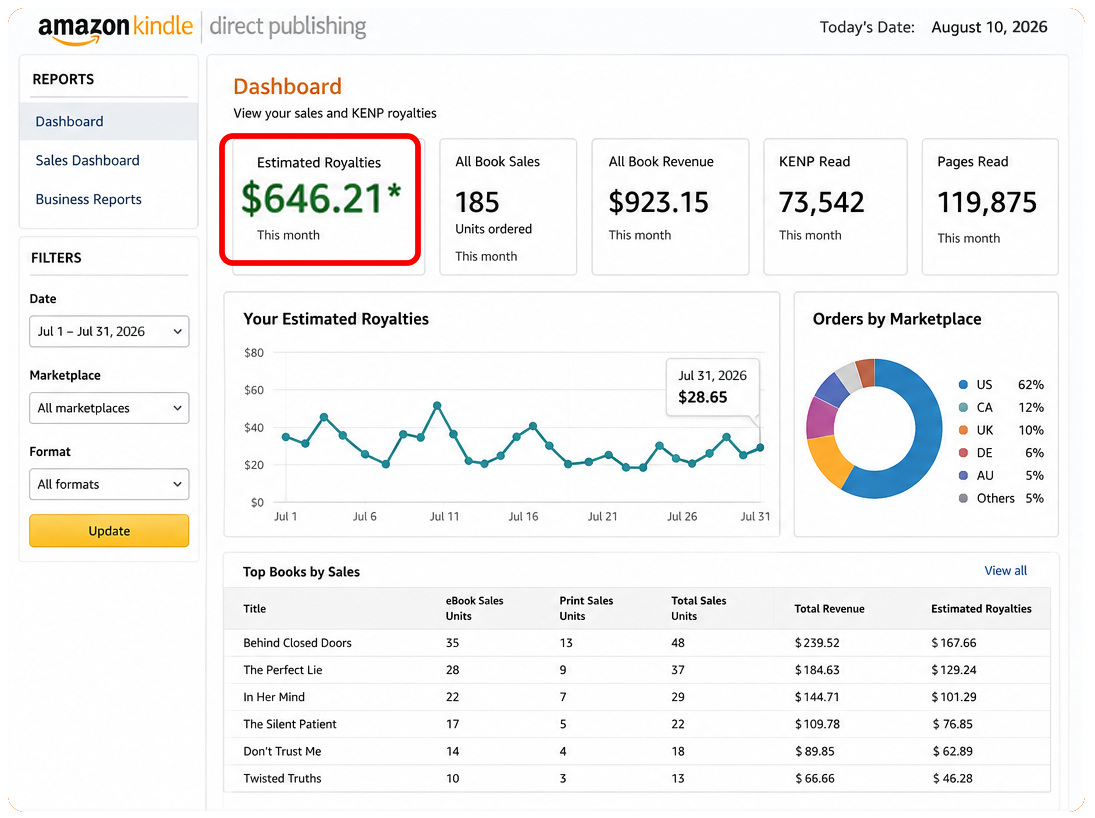The image size is (1095, 818).
Task: Click the DE red legend dot
Action: click(x=963, y=453)
